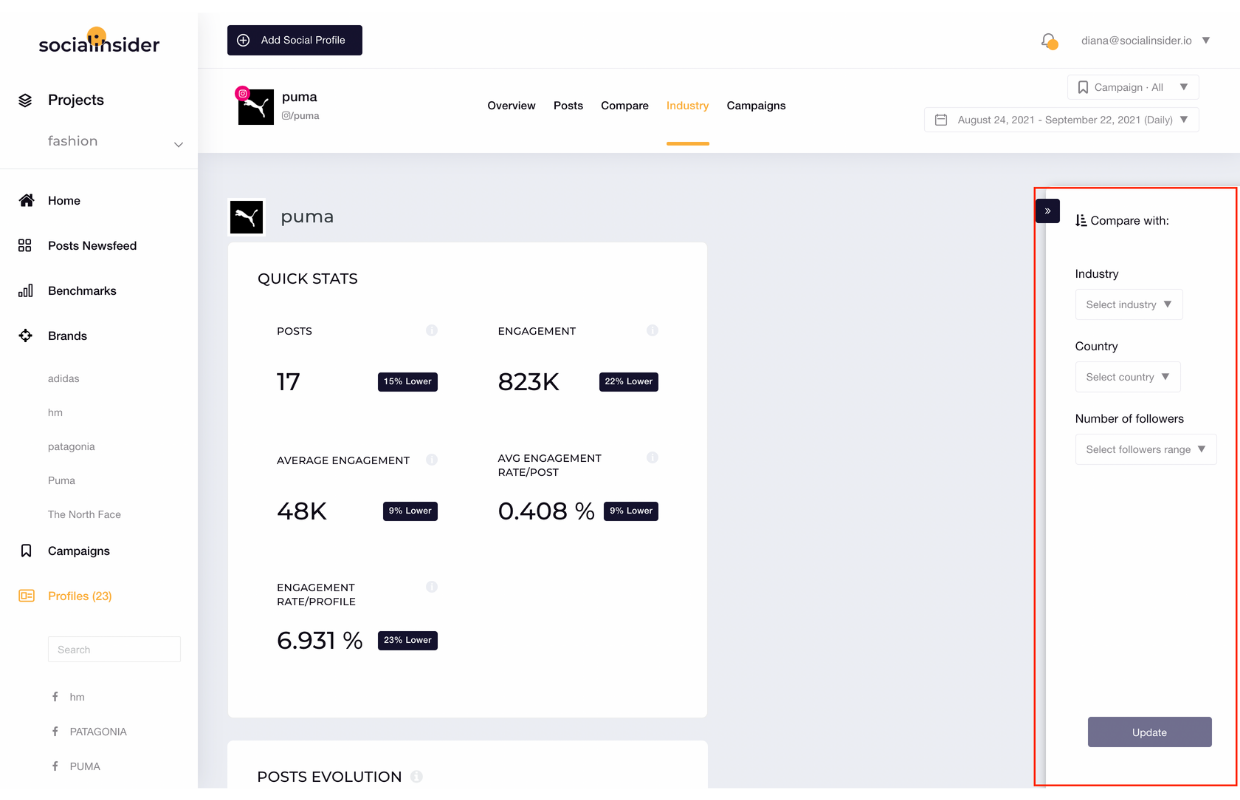The width and height of the screenshot is (1240, 800).
Task: Click the profiles Search input field
Action: point(114,649)
